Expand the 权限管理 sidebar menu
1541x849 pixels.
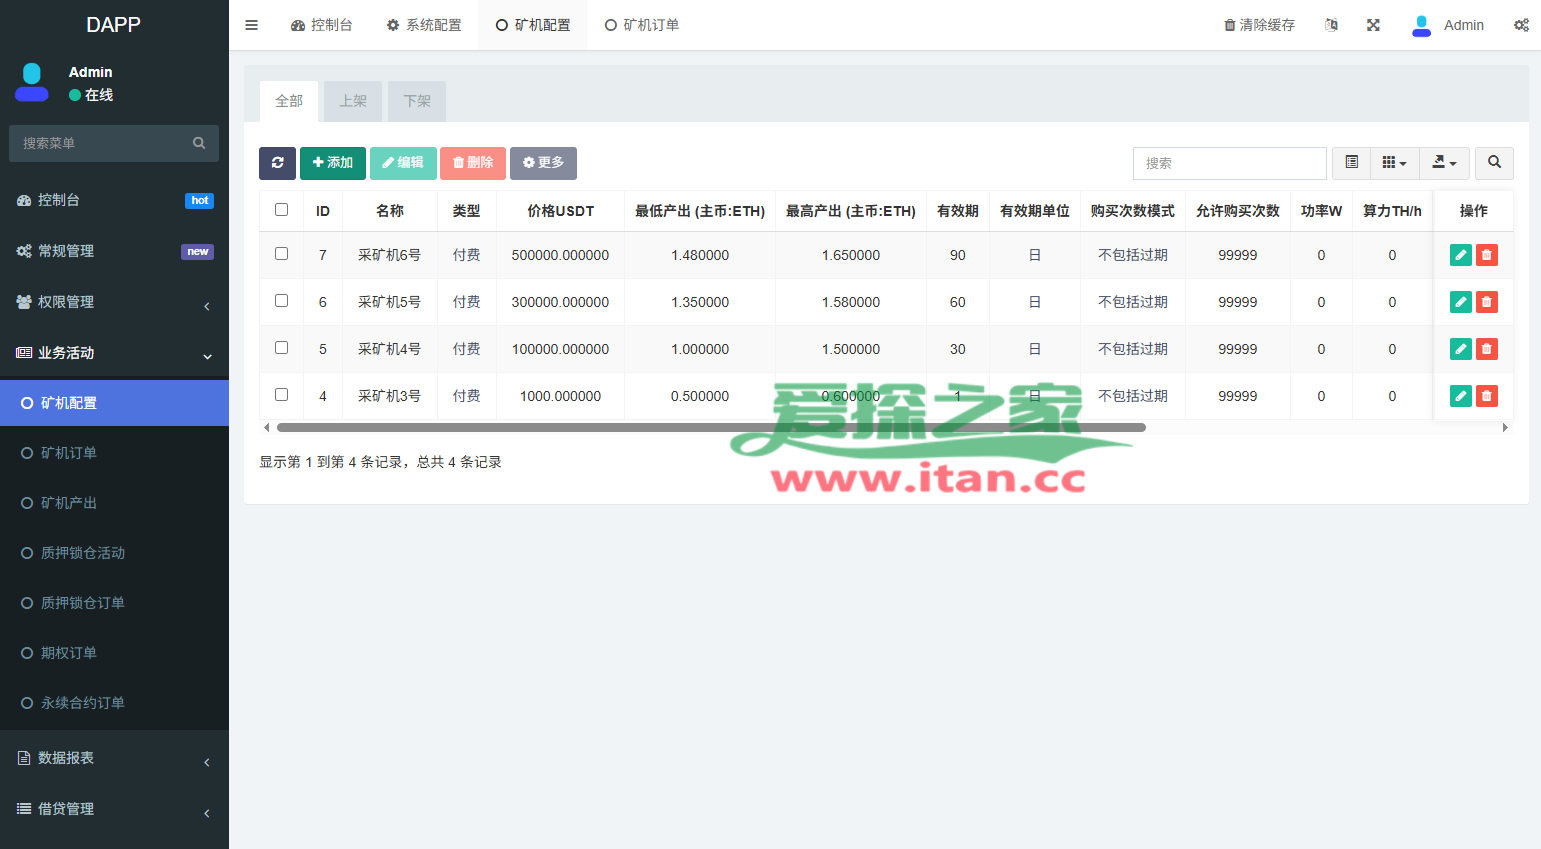114,302
